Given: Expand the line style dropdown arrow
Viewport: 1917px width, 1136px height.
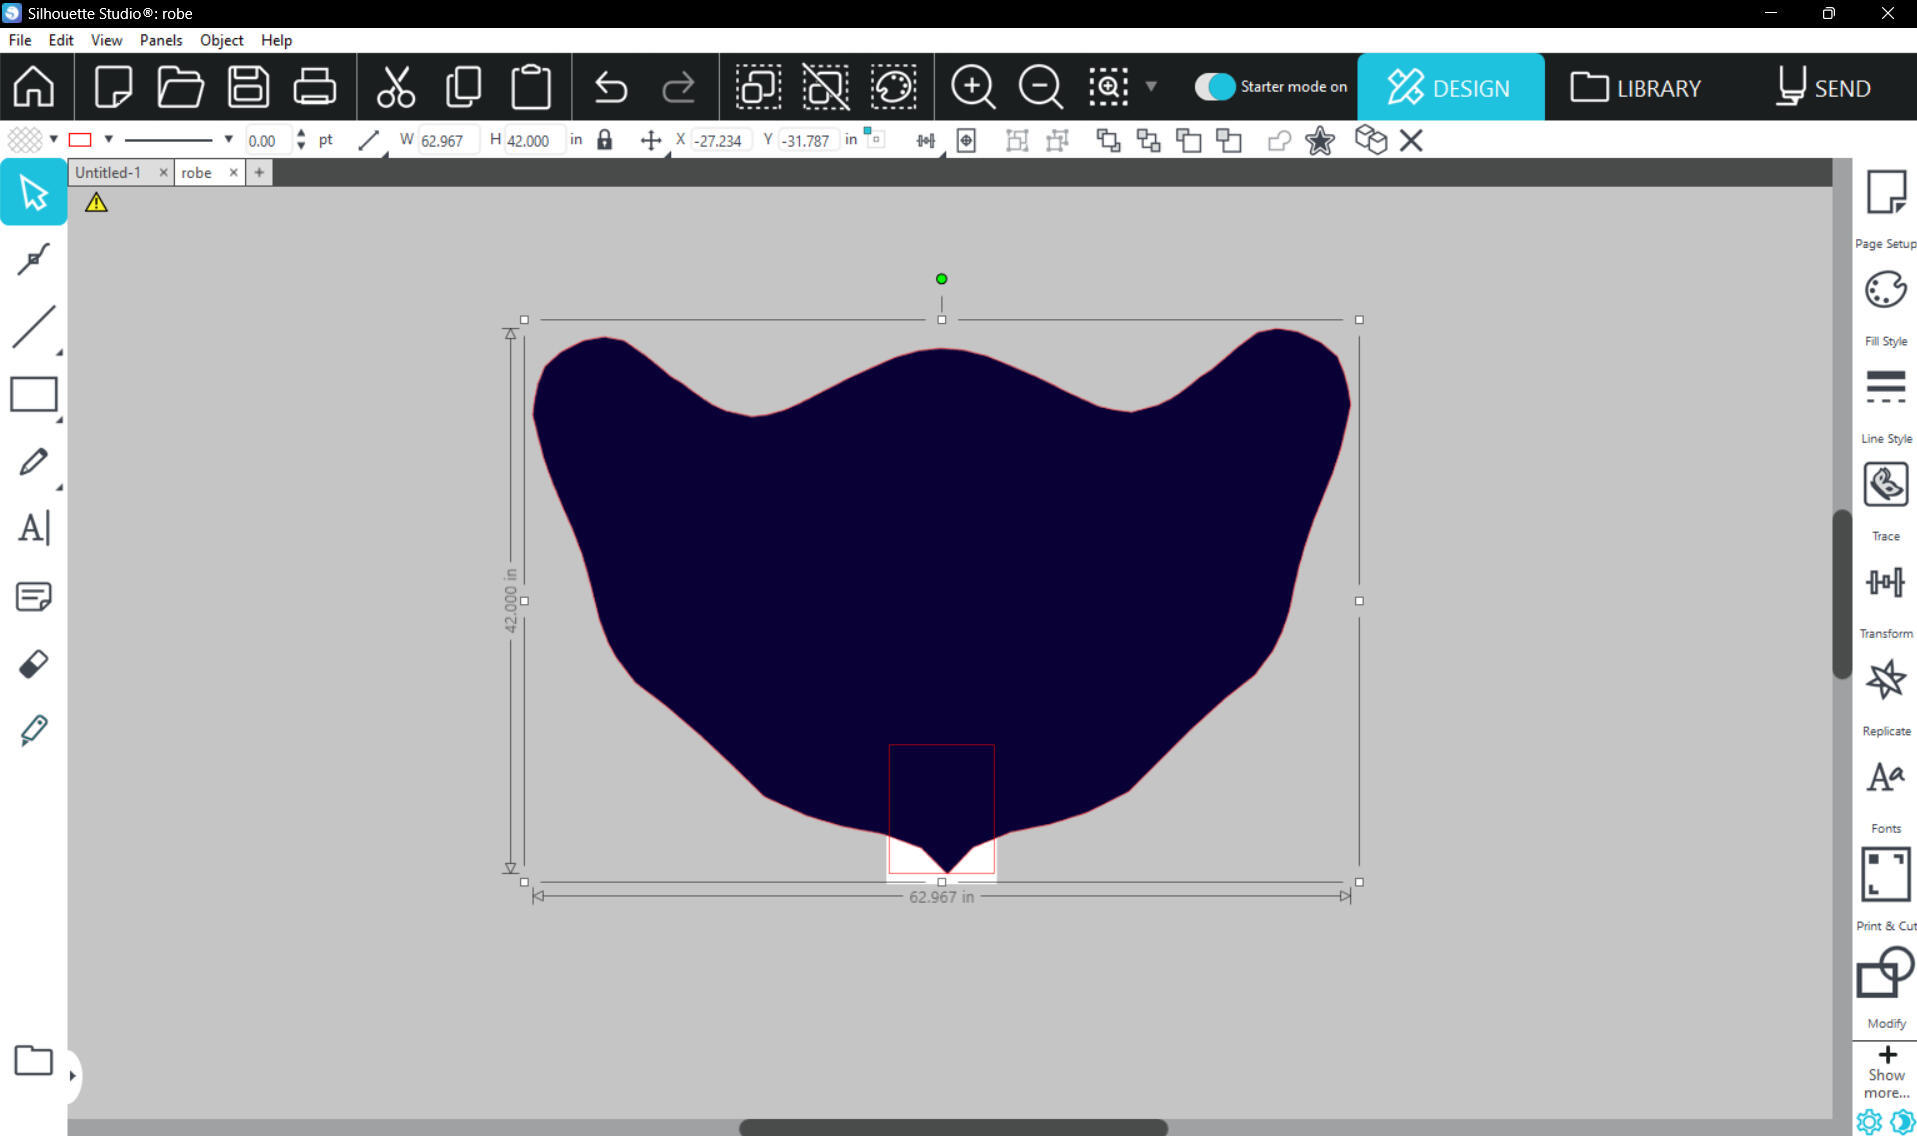Looking at the screenshot, I should point(228,140).
